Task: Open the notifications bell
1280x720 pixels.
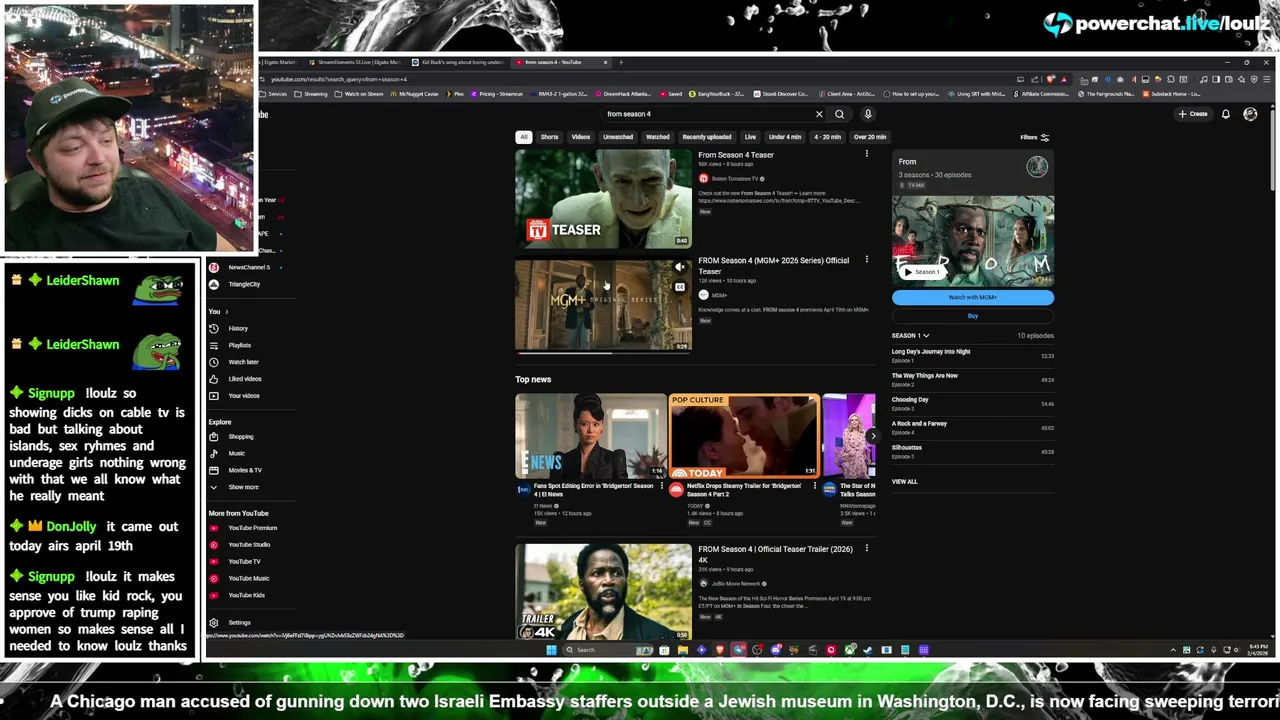Action: click(x=1226, y=114)
